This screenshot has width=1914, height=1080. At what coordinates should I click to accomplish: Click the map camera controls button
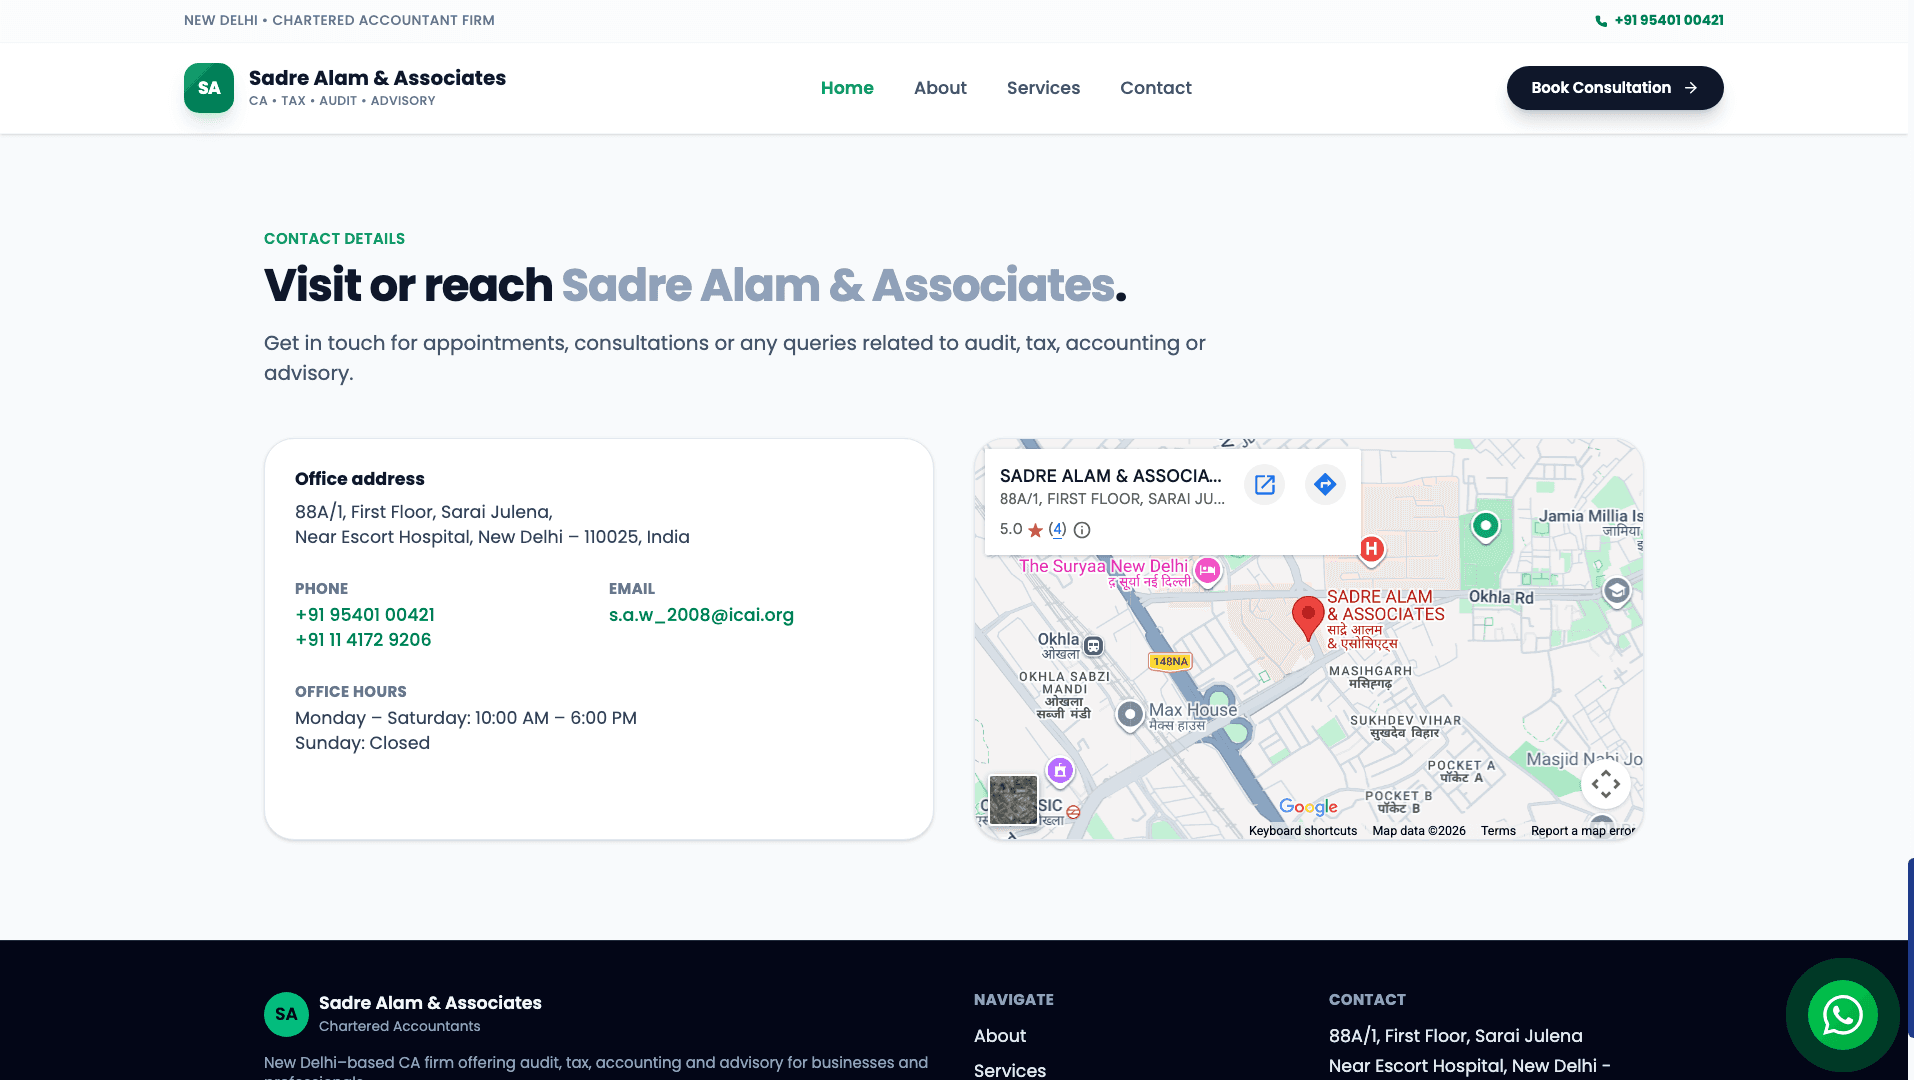pos(1606,784)
